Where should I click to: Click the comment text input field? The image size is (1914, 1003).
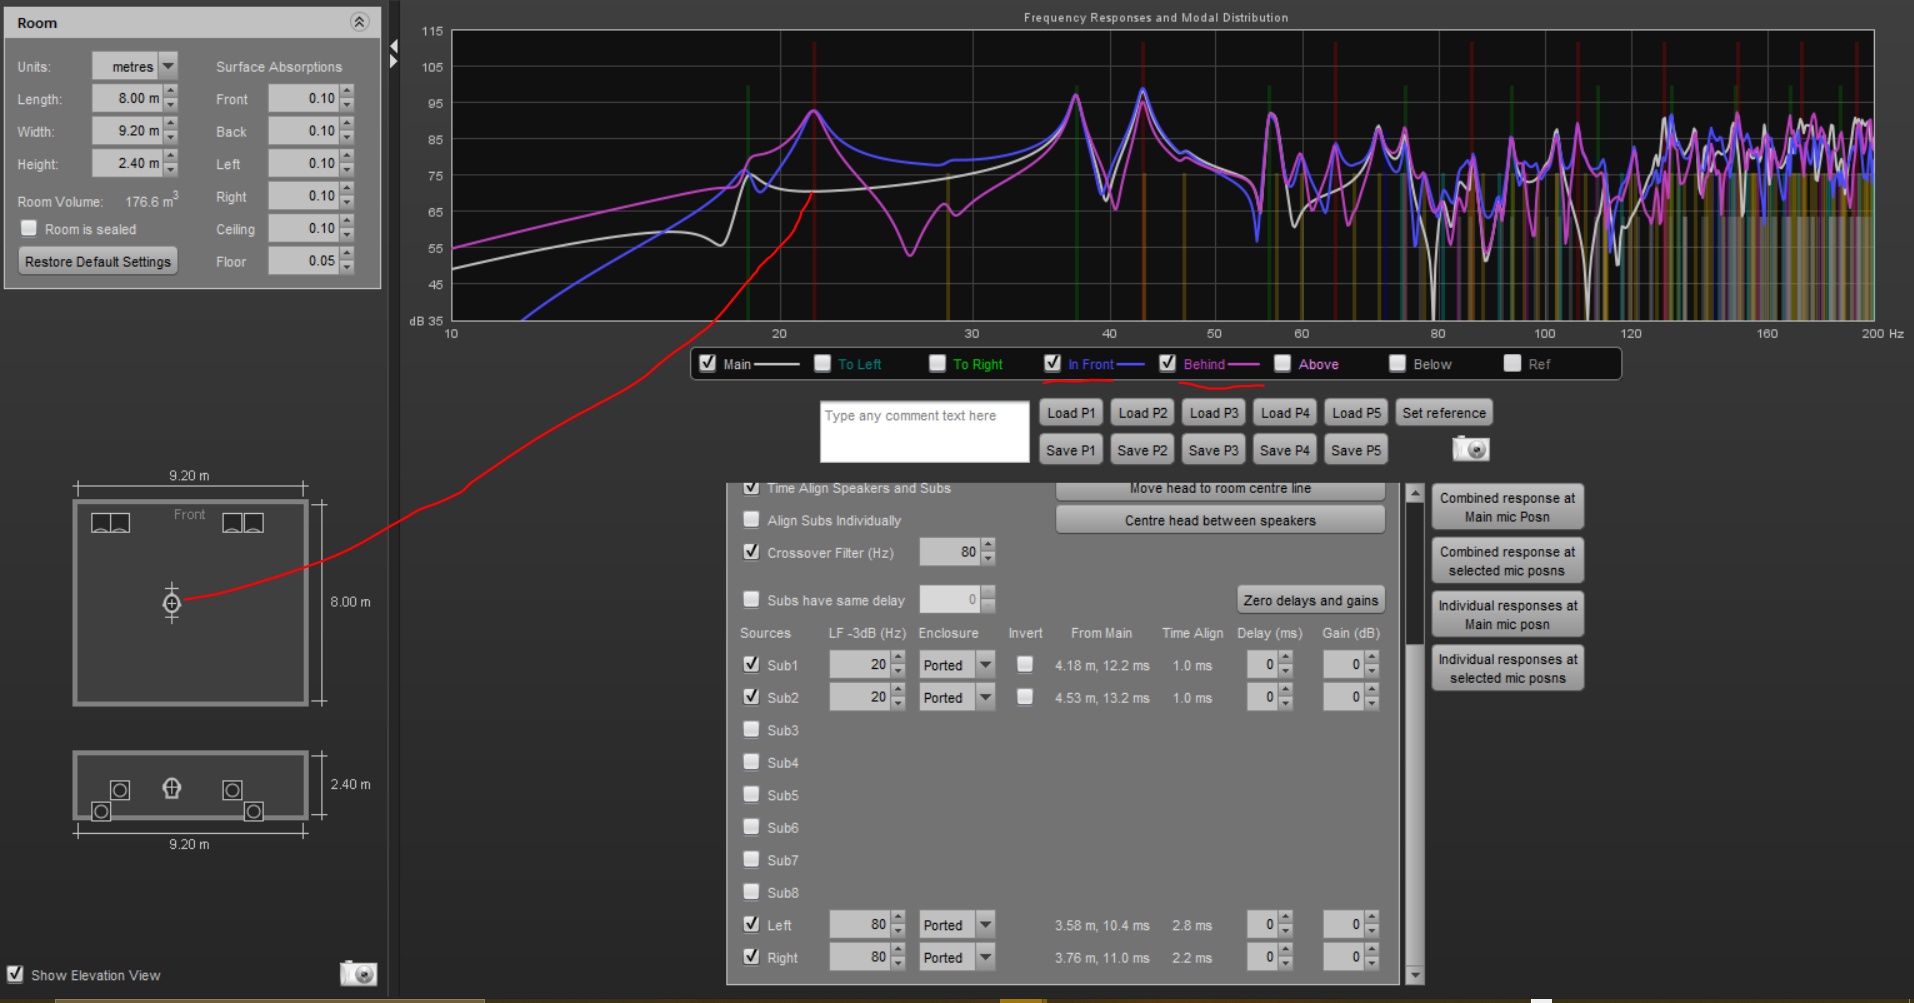tap(924, 432)
